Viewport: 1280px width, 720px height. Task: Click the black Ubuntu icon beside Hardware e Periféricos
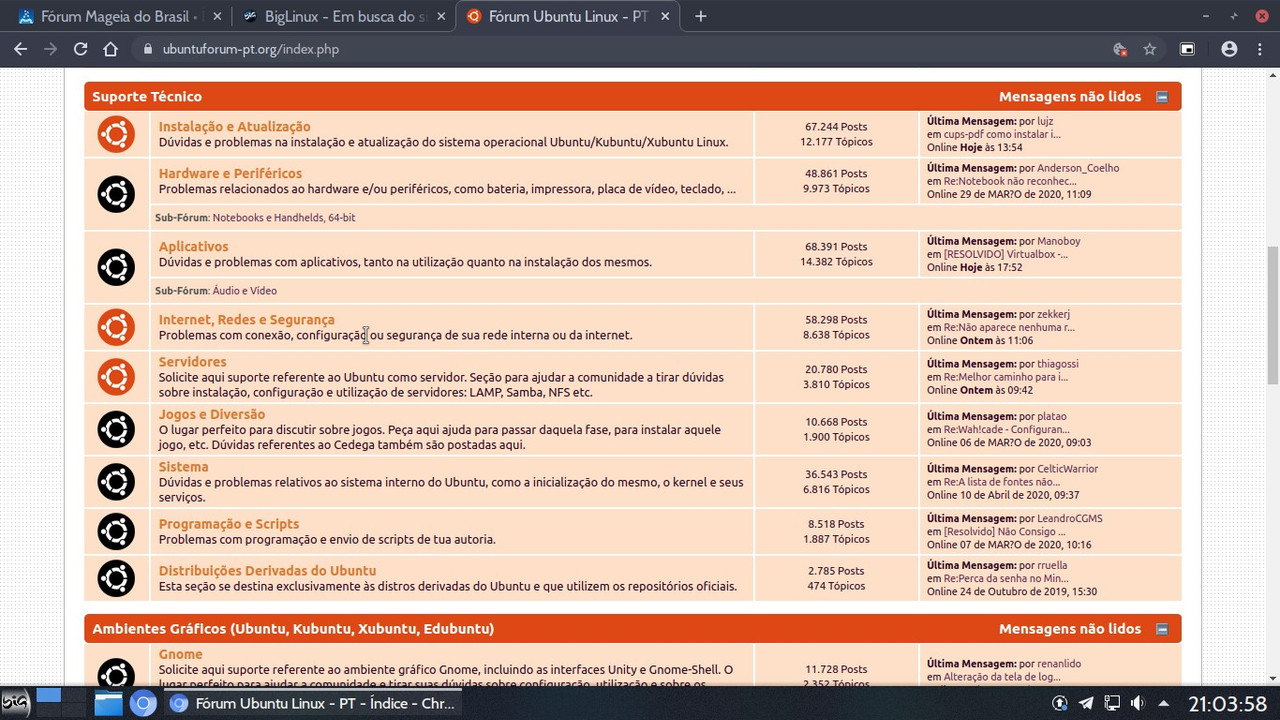click(116, 194)
